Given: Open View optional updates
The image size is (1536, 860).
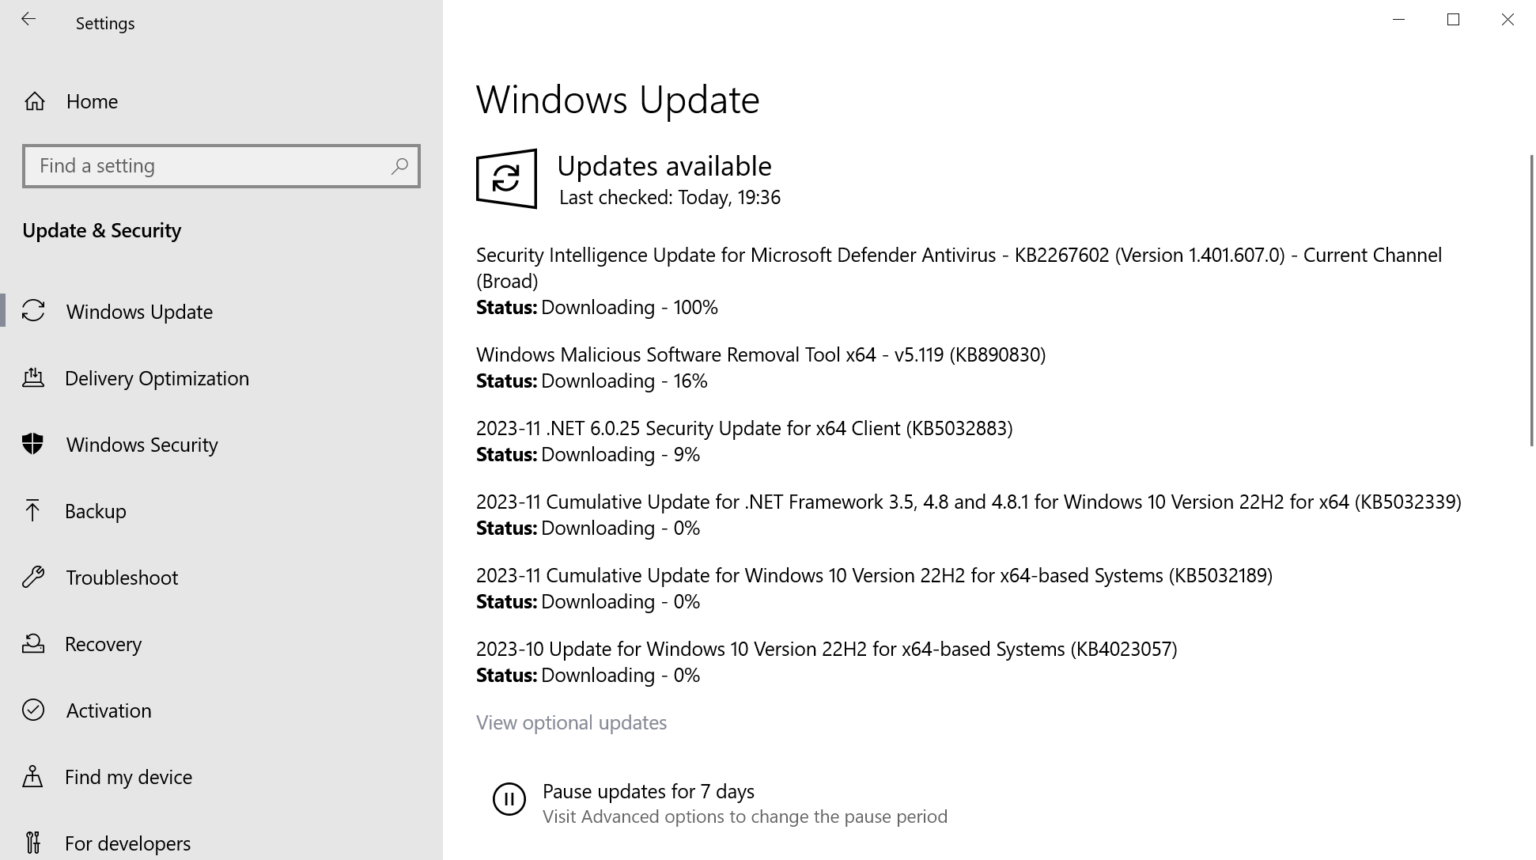Looking at the screenshot, I should pyautogui.click(x=571, y=722).
